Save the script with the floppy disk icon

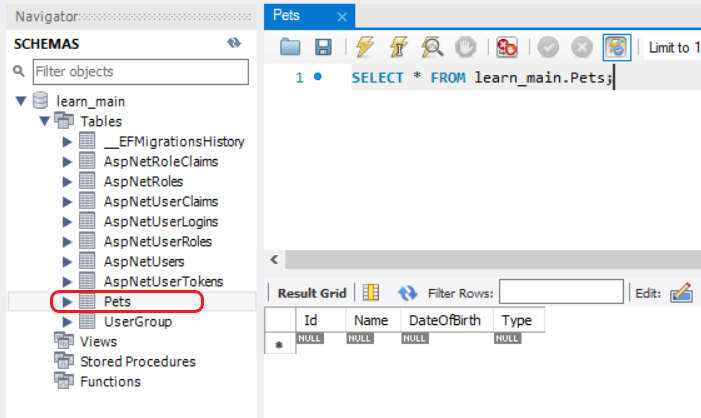pyautogui.click(x=322, y=47)
